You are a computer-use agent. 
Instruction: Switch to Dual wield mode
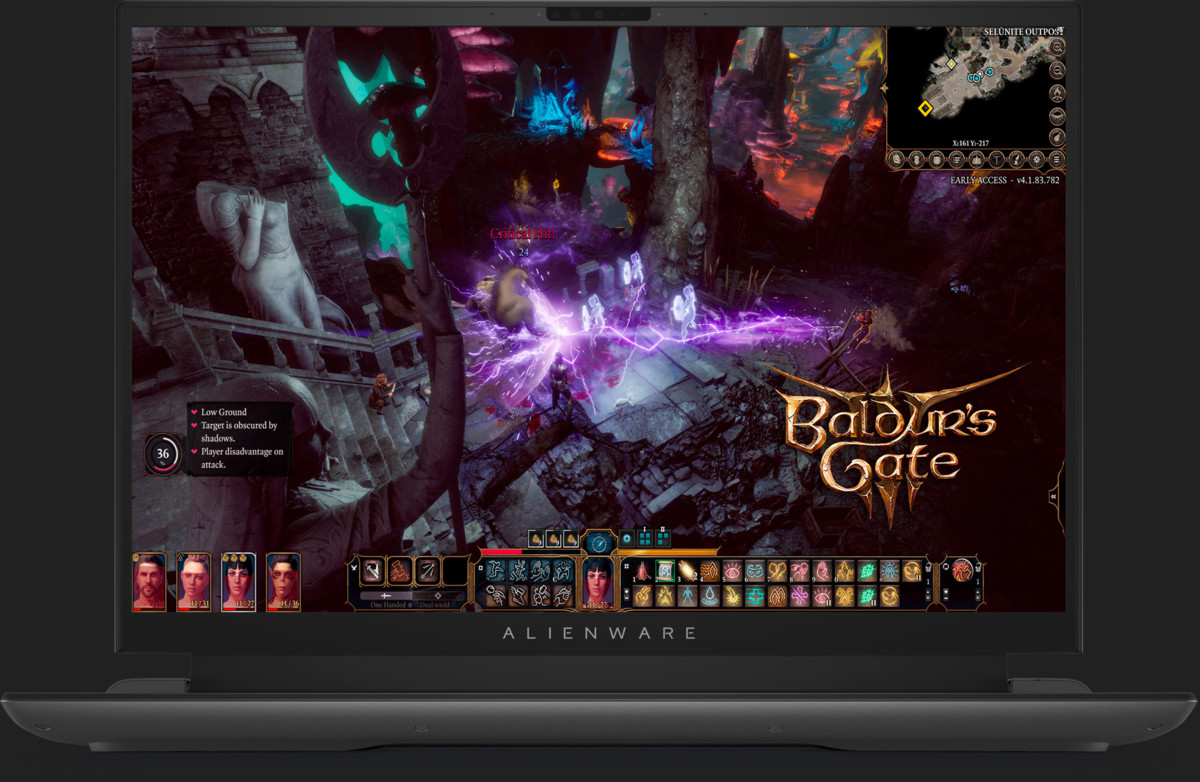(x=434, y=605)
